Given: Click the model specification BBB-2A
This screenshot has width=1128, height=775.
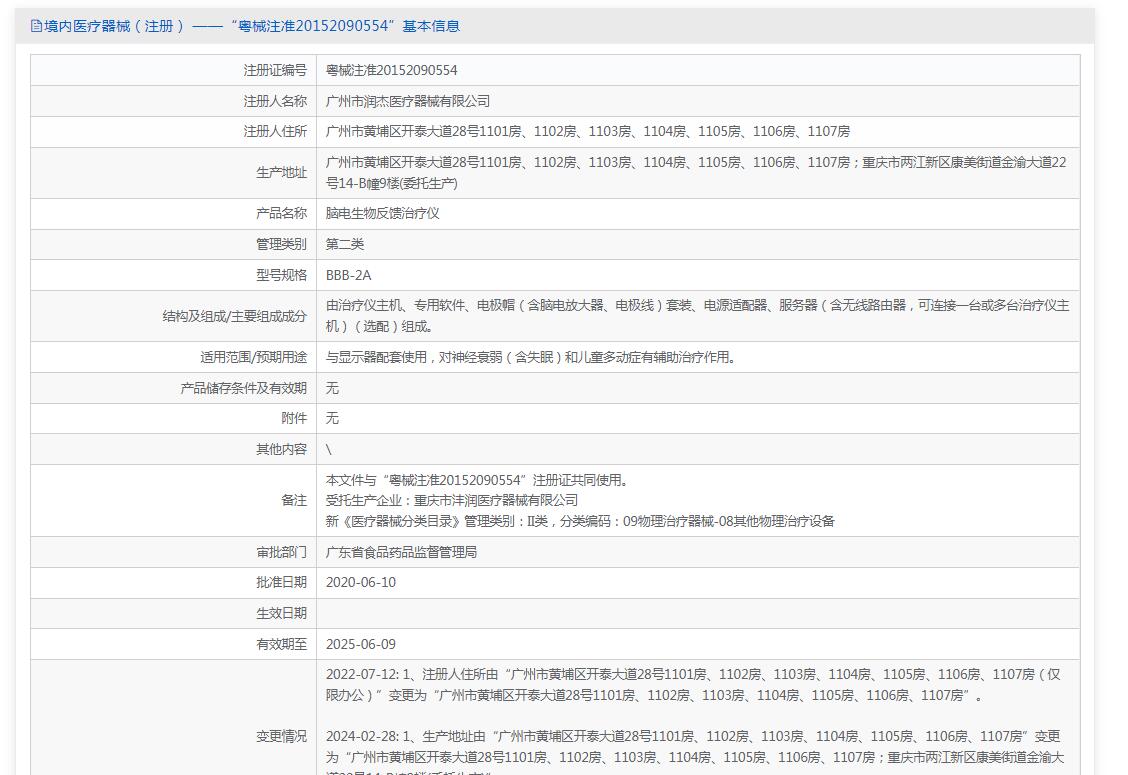Looking at the screenshot, I should point(348,275).
